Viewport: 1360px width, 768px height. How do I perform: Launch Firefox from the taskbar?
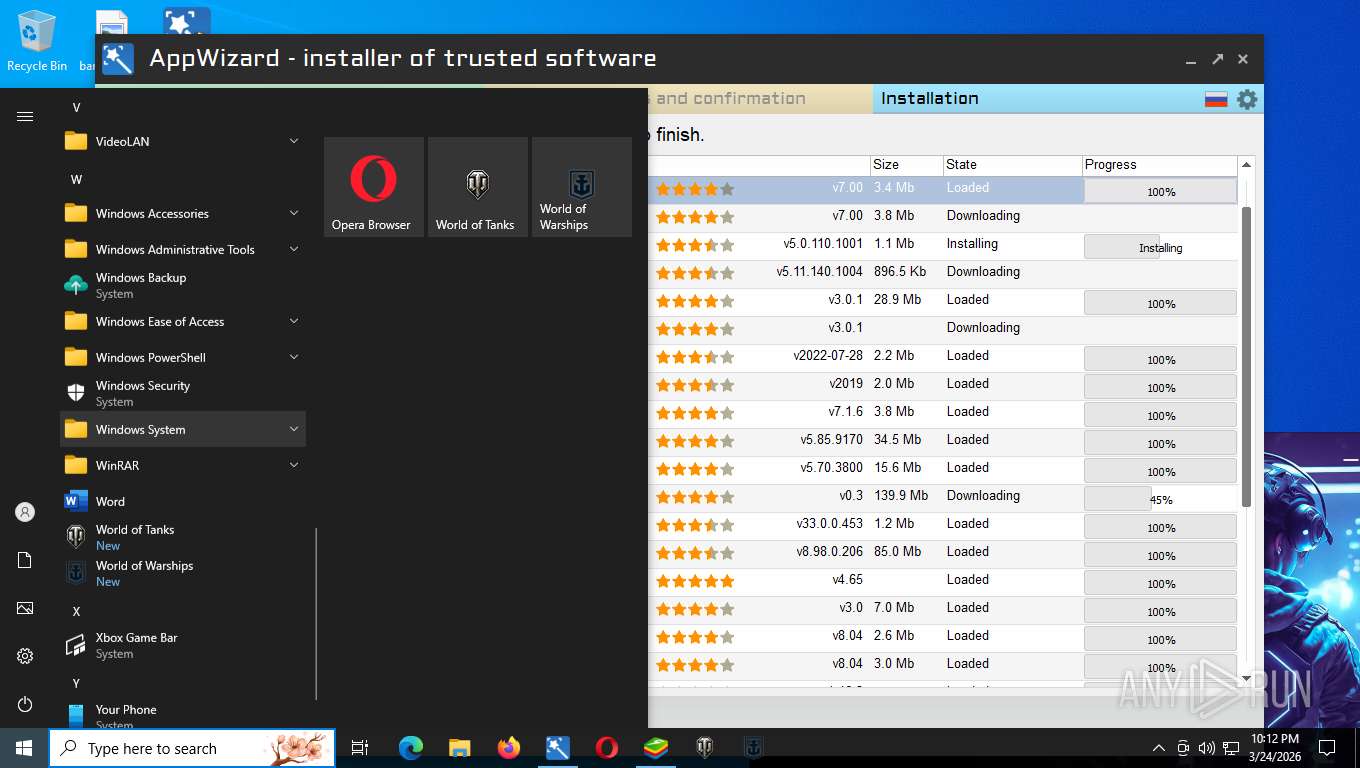(x=508, y=748)
